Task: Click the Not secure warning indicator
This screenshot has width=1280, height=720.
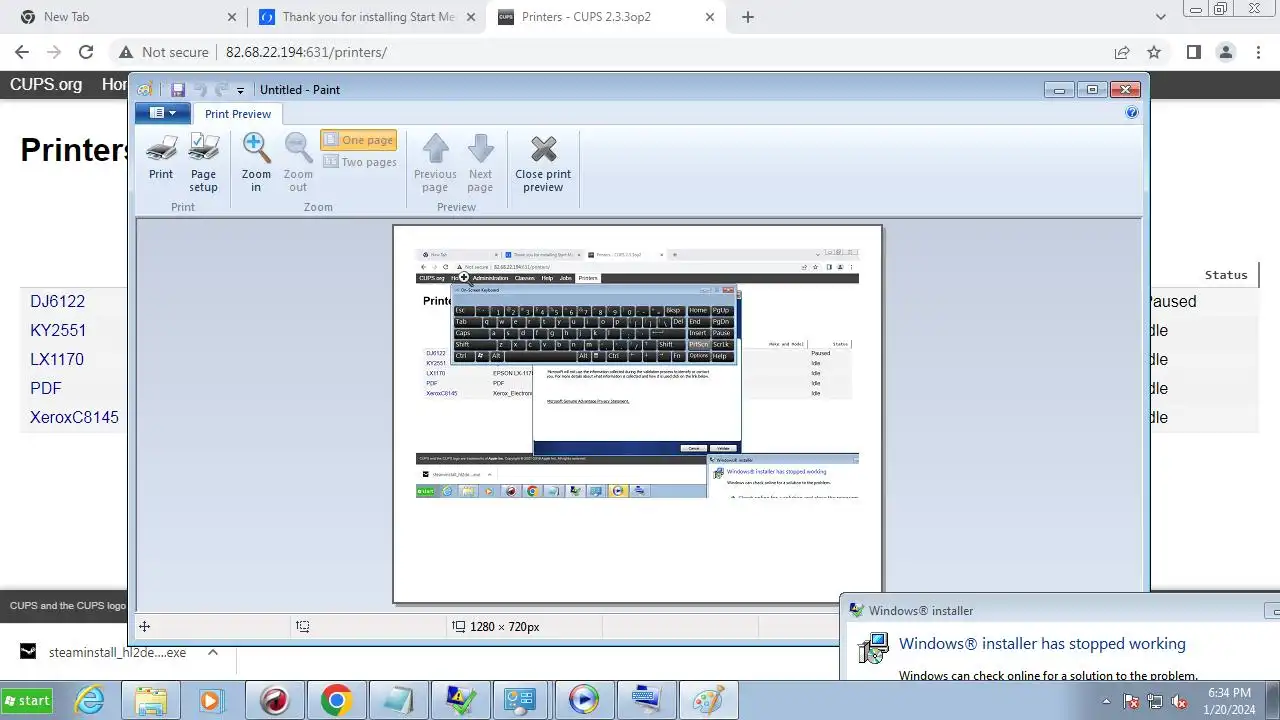Action: [x=164, y=52]
